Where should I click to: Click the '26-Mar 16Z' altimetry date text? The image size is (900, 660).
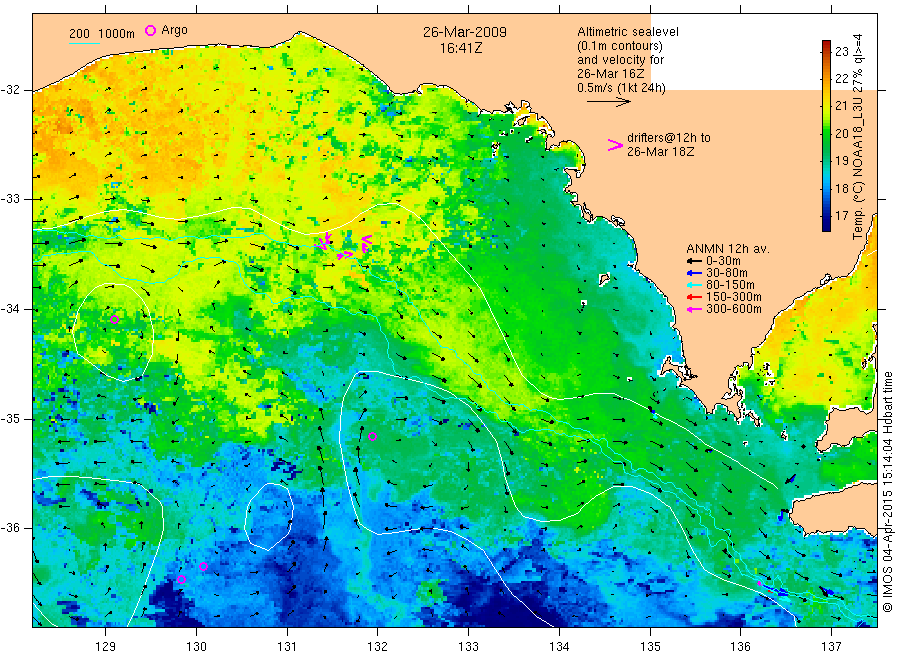click(611, 74)
